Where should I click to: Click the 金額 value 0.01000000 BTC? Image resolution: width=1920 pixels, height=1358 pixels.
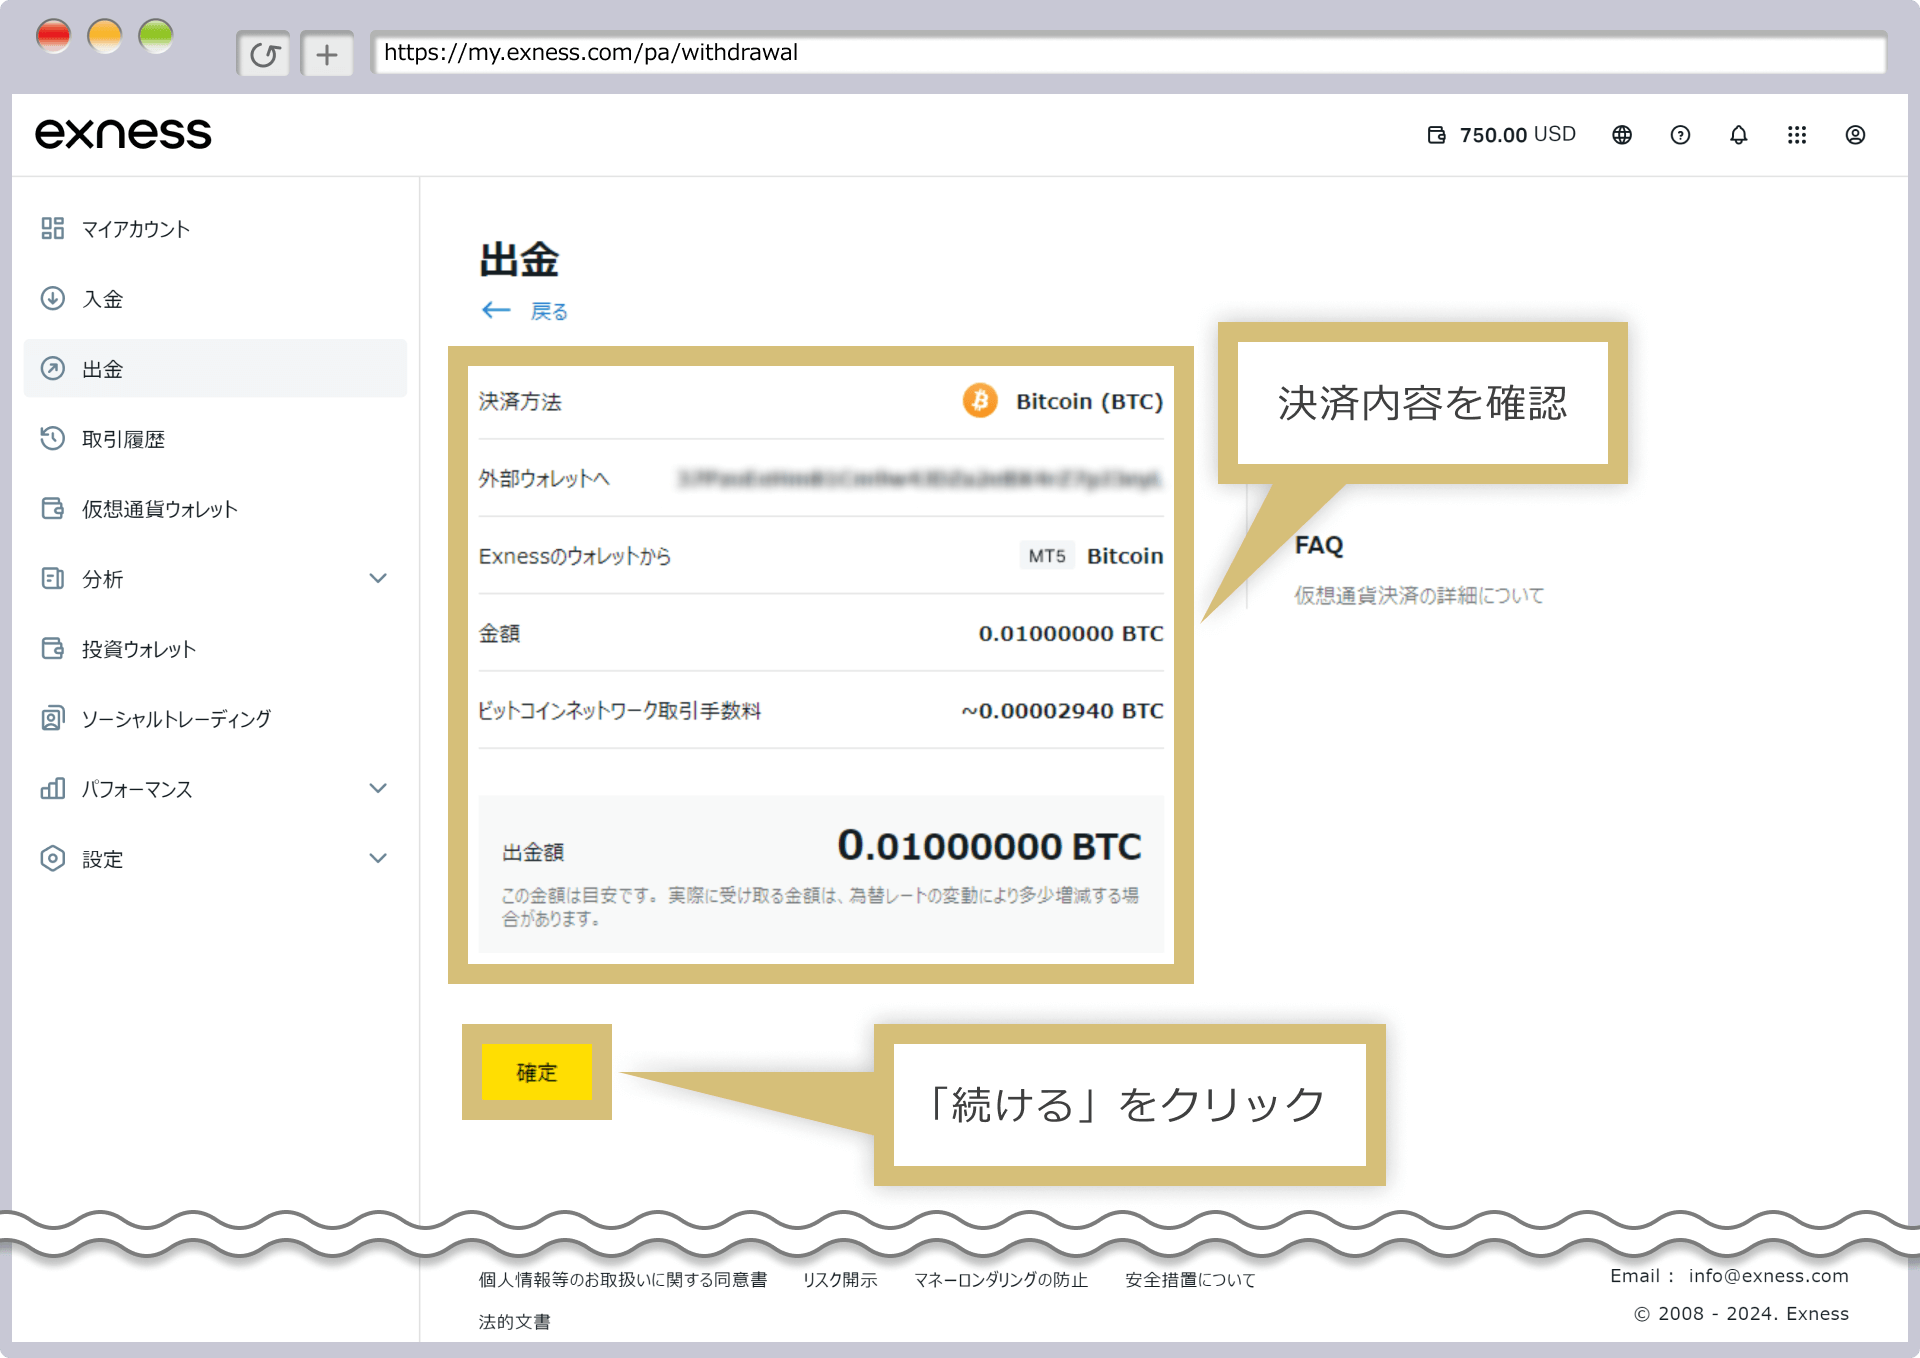coord(1071,633)
